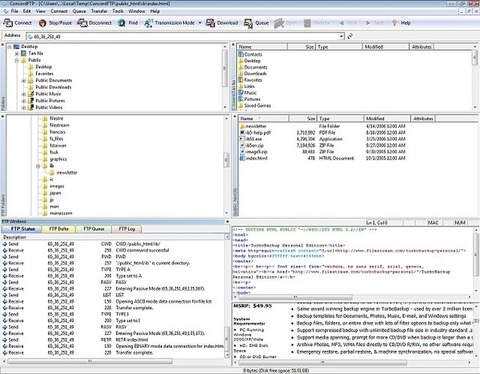Click the Download toolbar icon
The width and height of the screenshot is (480, 374).
pyautogui.click(x=210, y=23)
